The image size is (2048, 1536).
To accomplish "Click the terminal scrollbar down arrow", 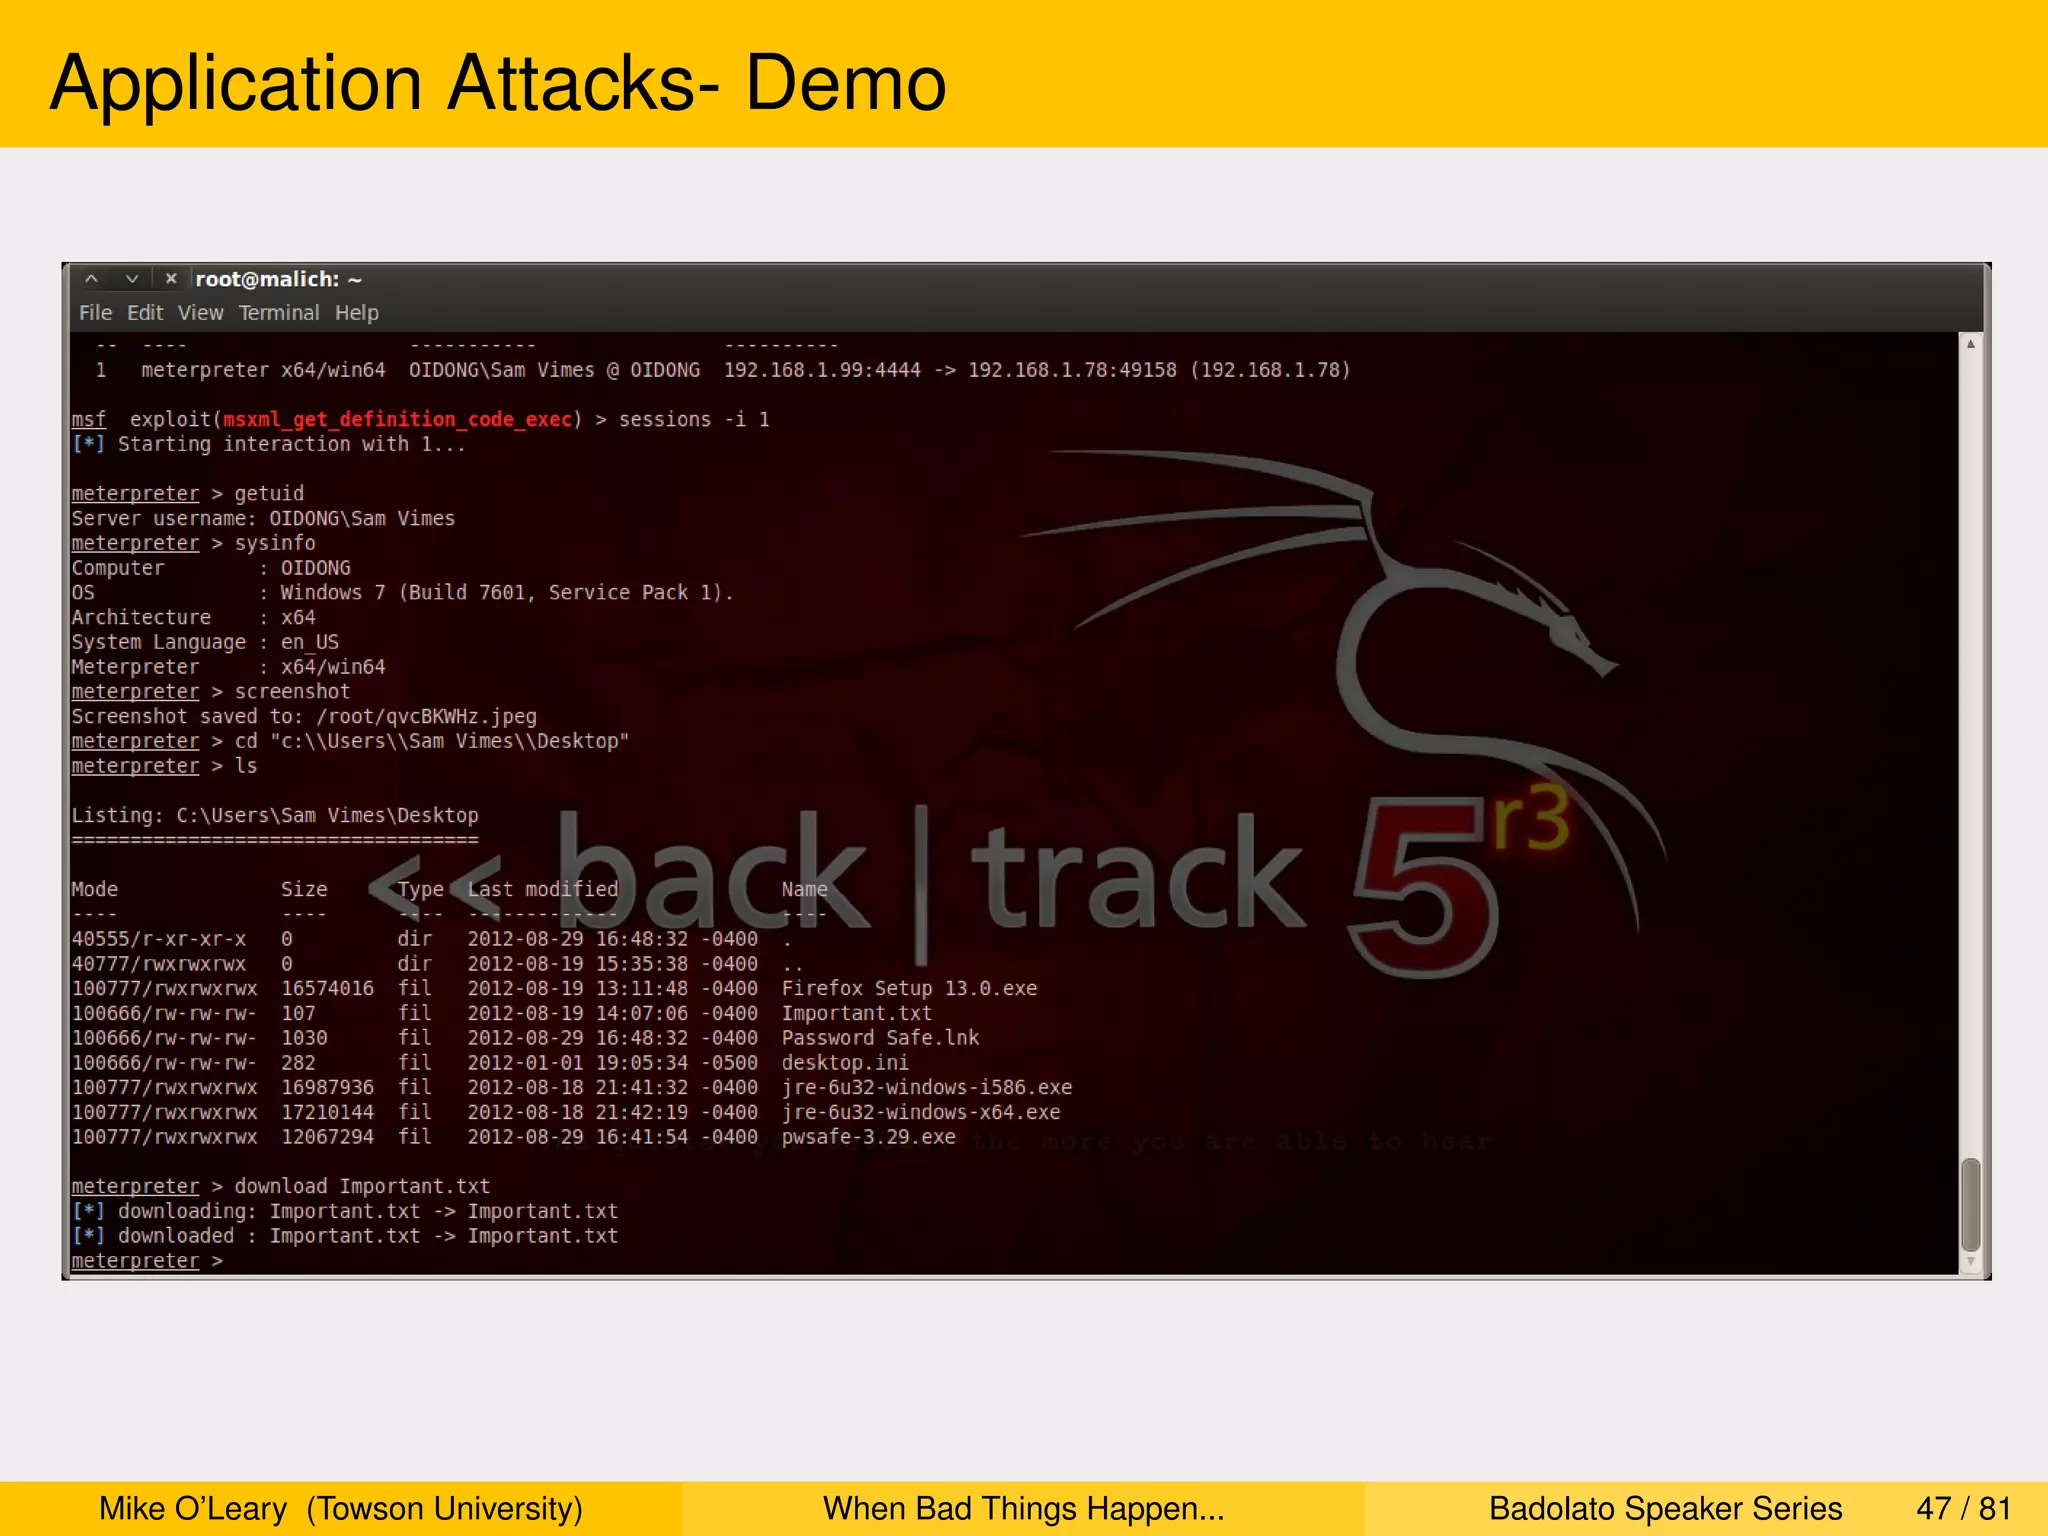I will [x=1970, y=1262].
